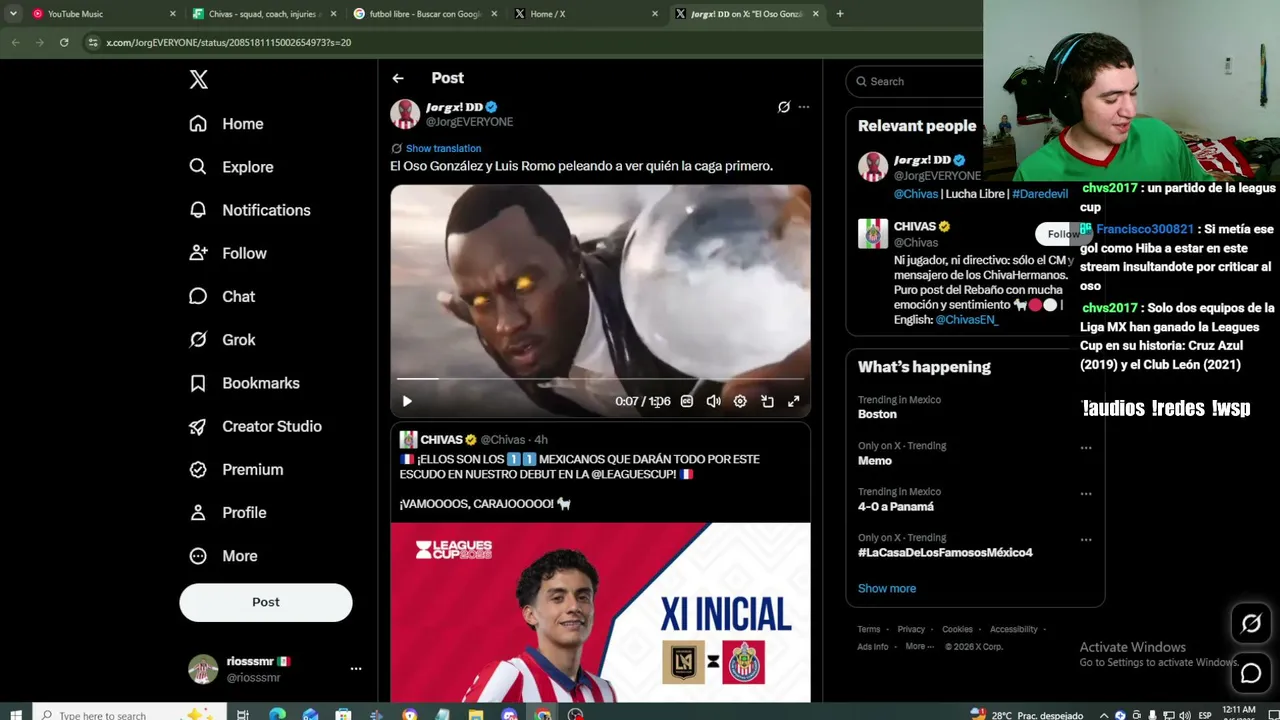1280x720 pixels.
Task: Click the Premium verified badge icon
Action: (x=198, y=469)
